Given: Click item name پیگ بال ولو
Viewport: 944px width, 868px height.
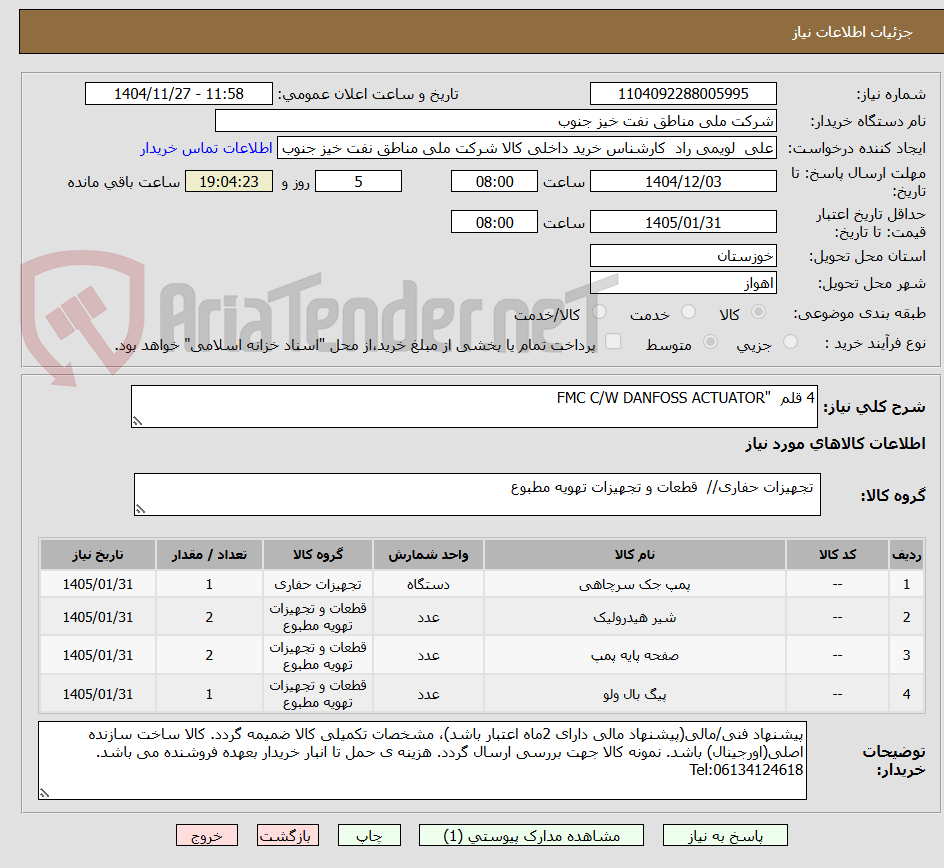Looking at the screenshot, I should click(x=635, y=694).
